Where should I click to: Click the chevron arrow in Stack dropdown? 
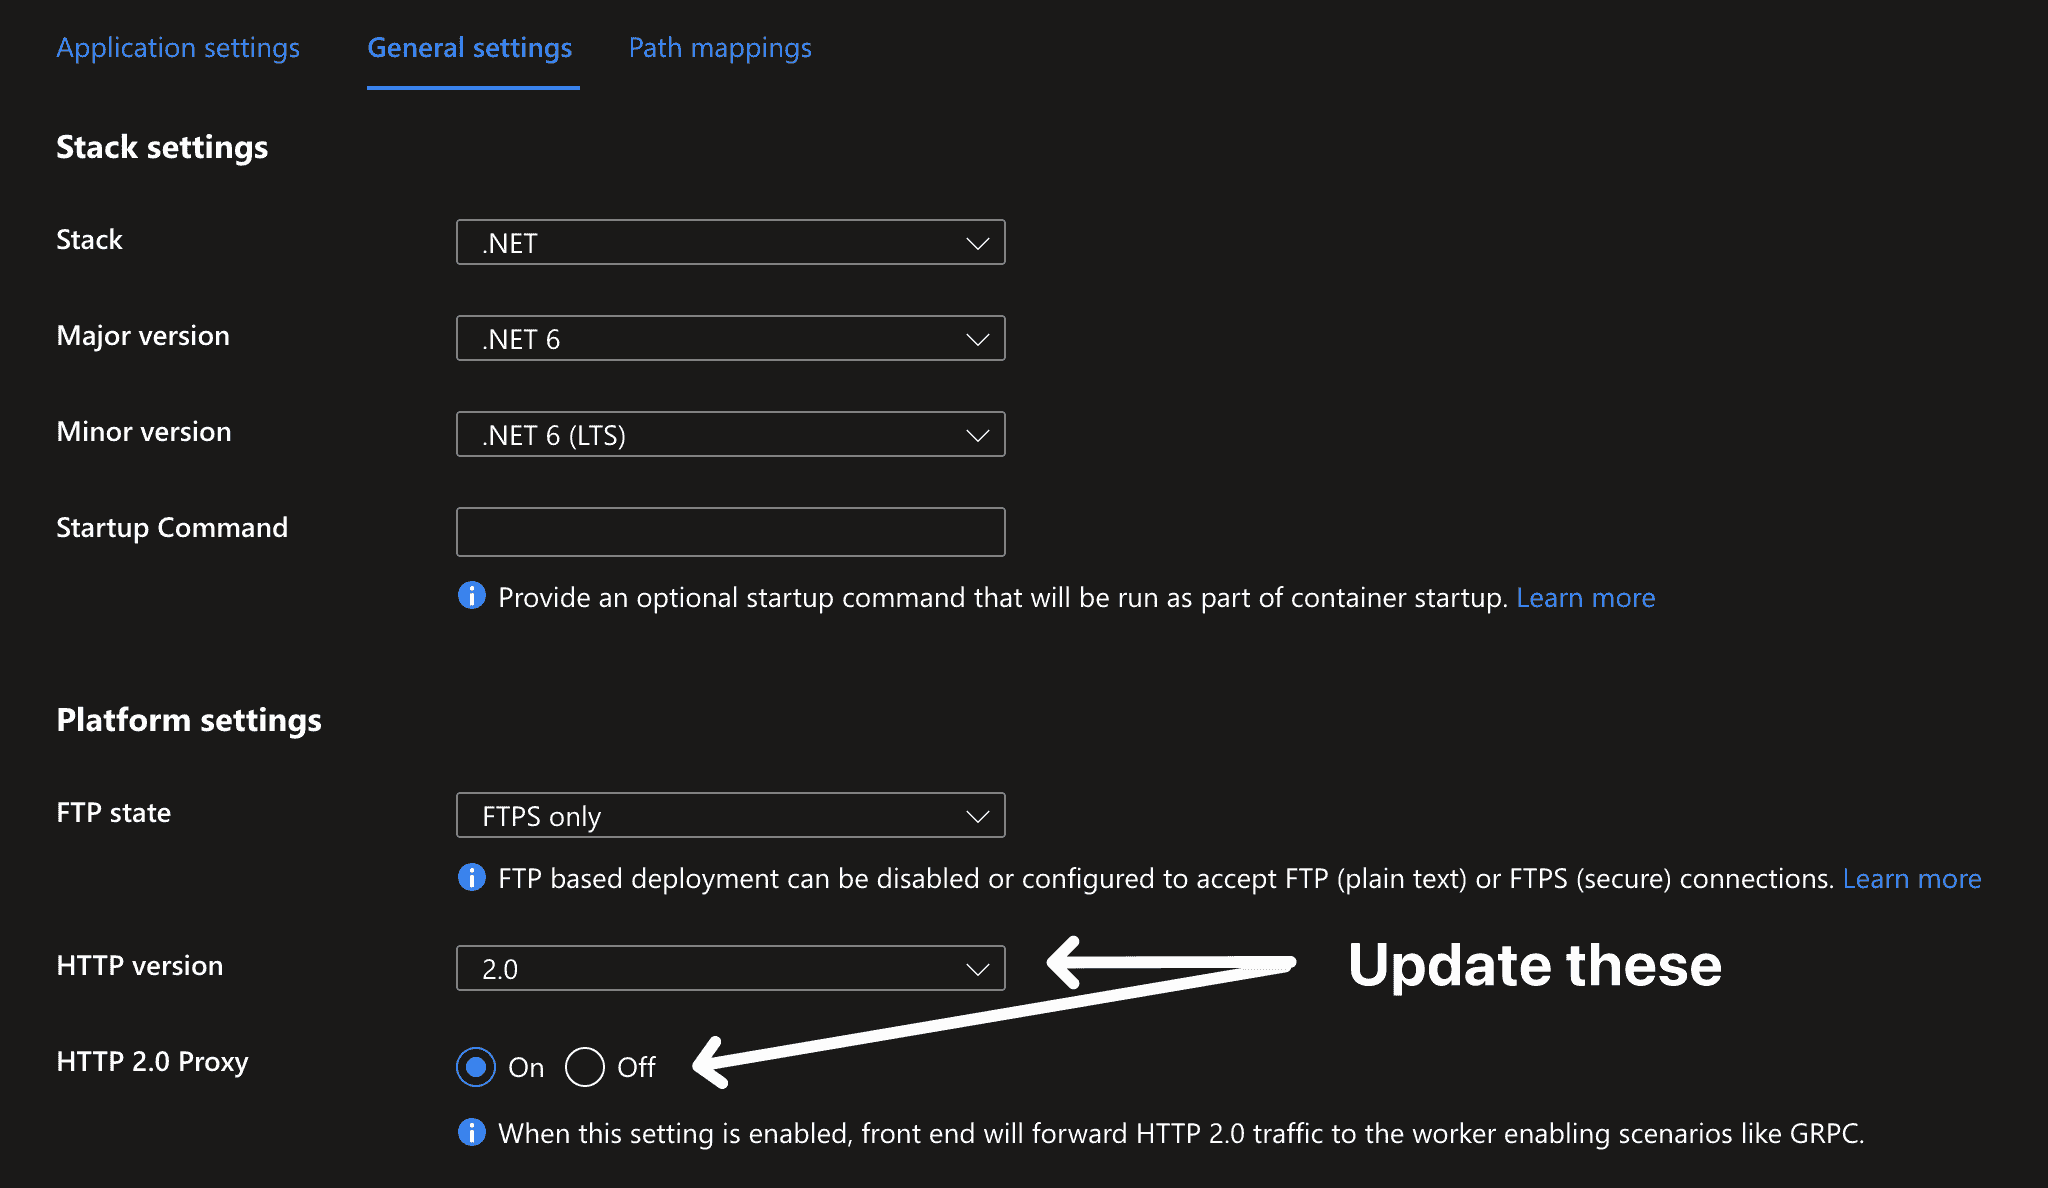[x=977, y=244]
